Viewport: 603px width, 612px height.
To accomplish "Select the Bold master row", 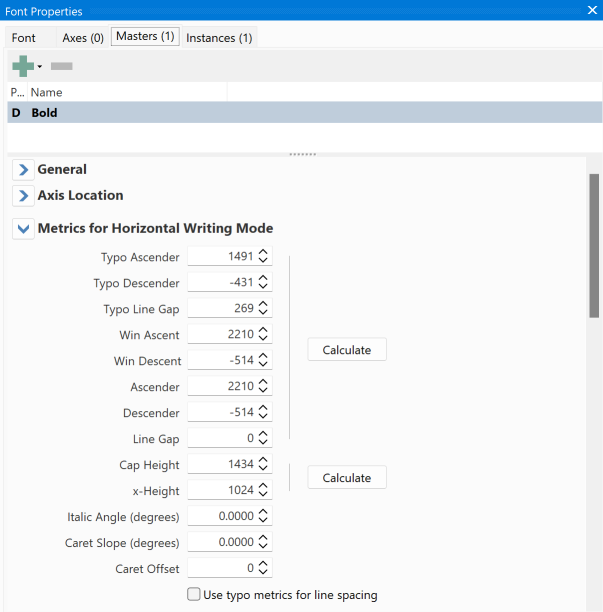I will click(300, 113).
